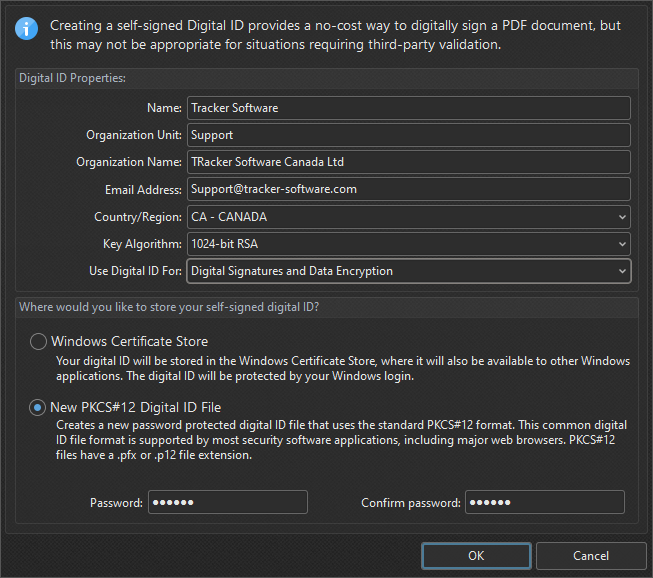Open the Use Digital ID For dropdown
This screenshot has height=578, width=653.
409,271
